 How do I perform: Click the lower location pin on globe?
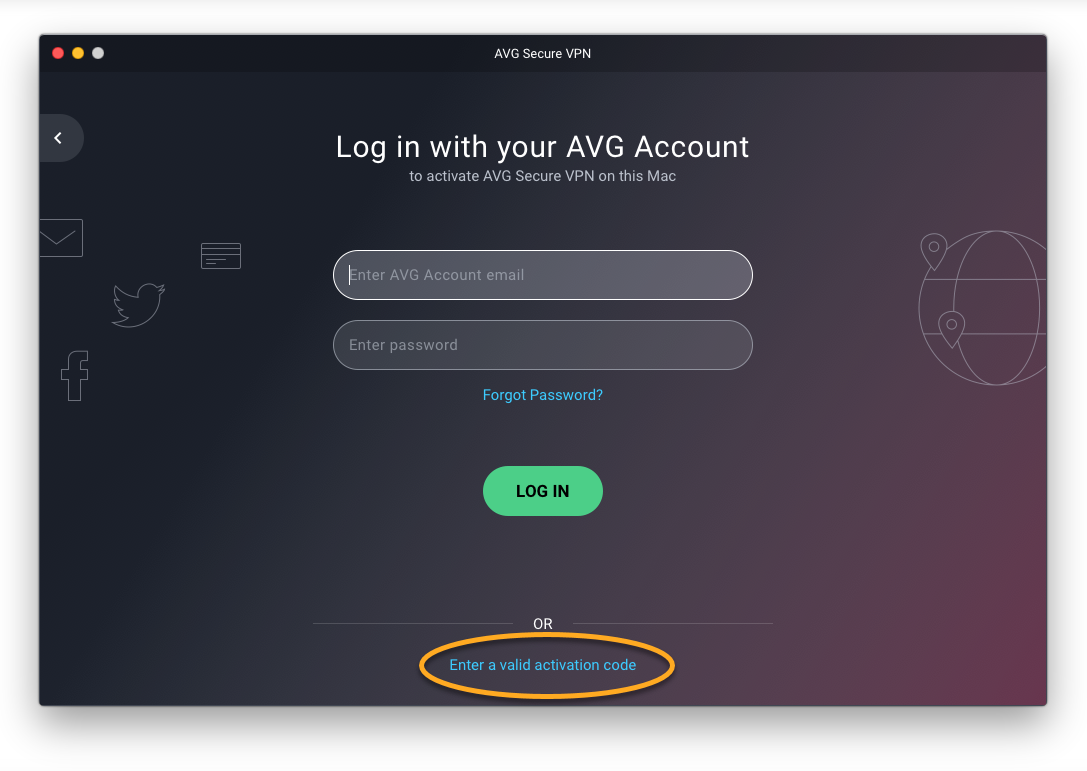pyautogui.click(x=951, y=329)
